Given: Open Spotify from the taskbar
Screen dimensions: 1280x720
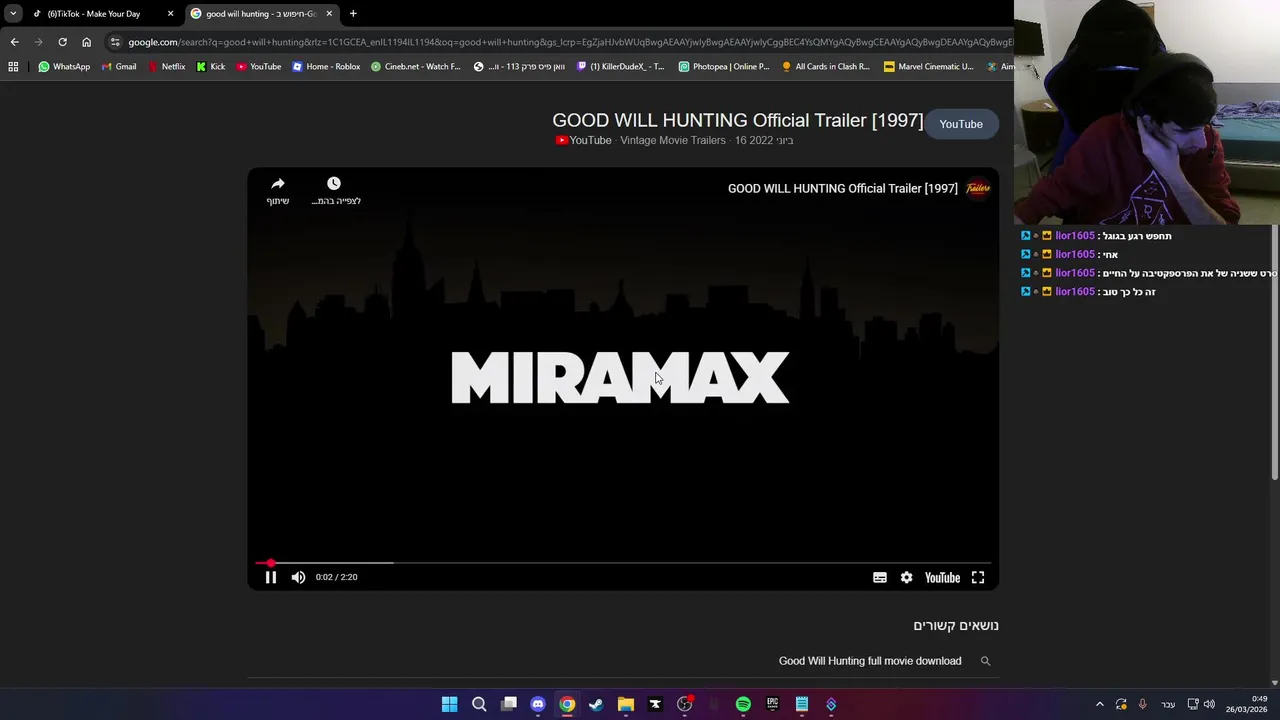Looking at the screenshot, I should [x=743, y=704].
